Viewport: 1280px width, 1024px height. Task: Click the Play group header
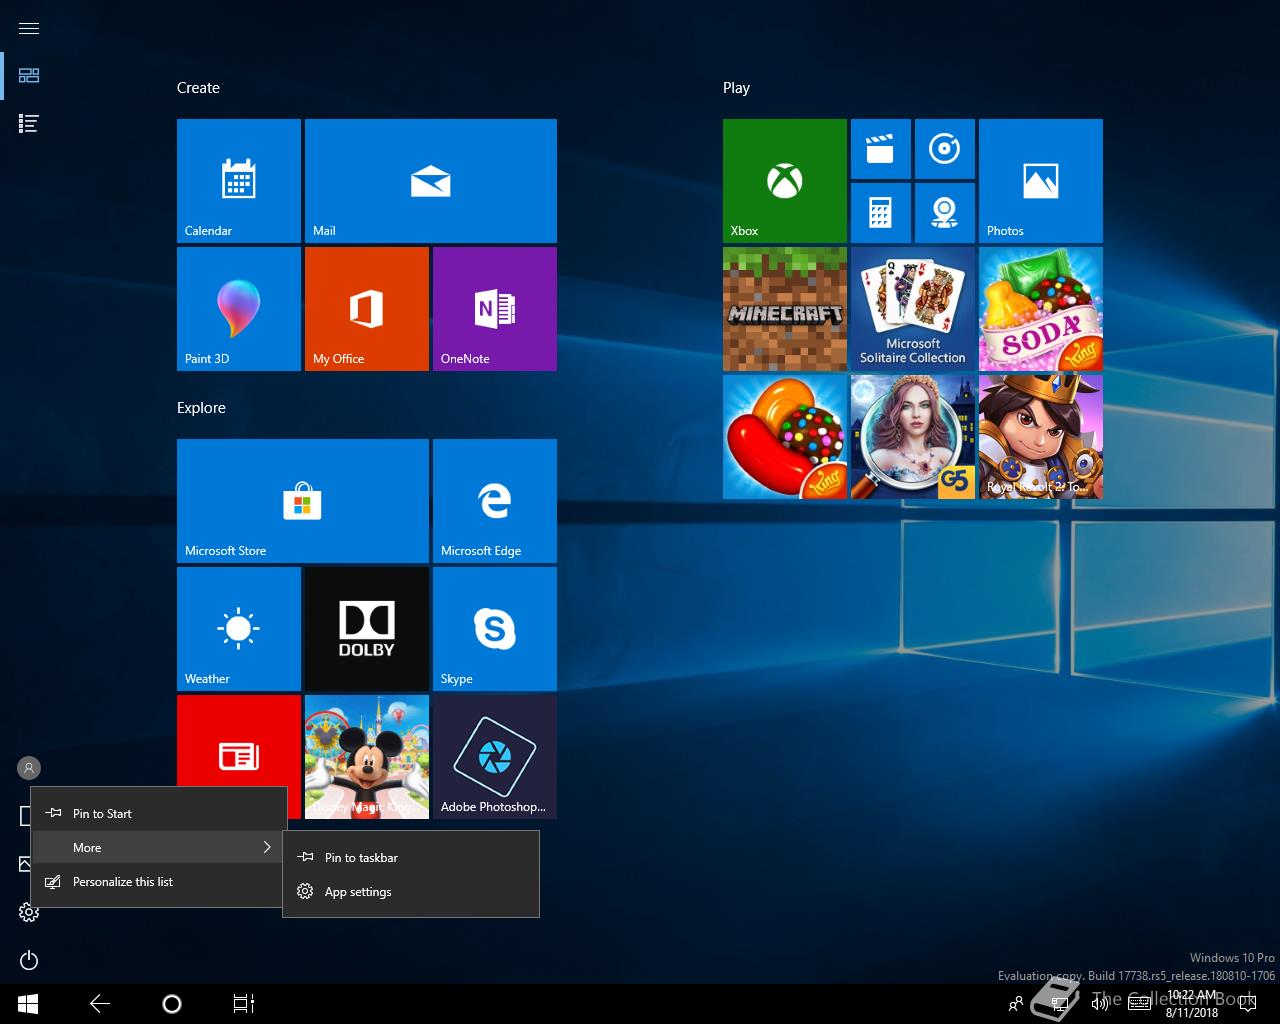coord(736,88)
